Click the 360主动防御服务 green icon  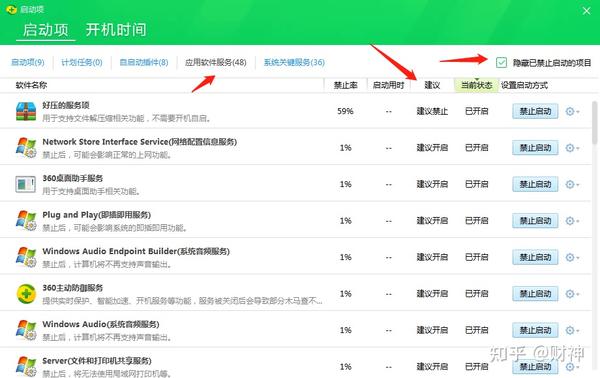coord(26,294)
